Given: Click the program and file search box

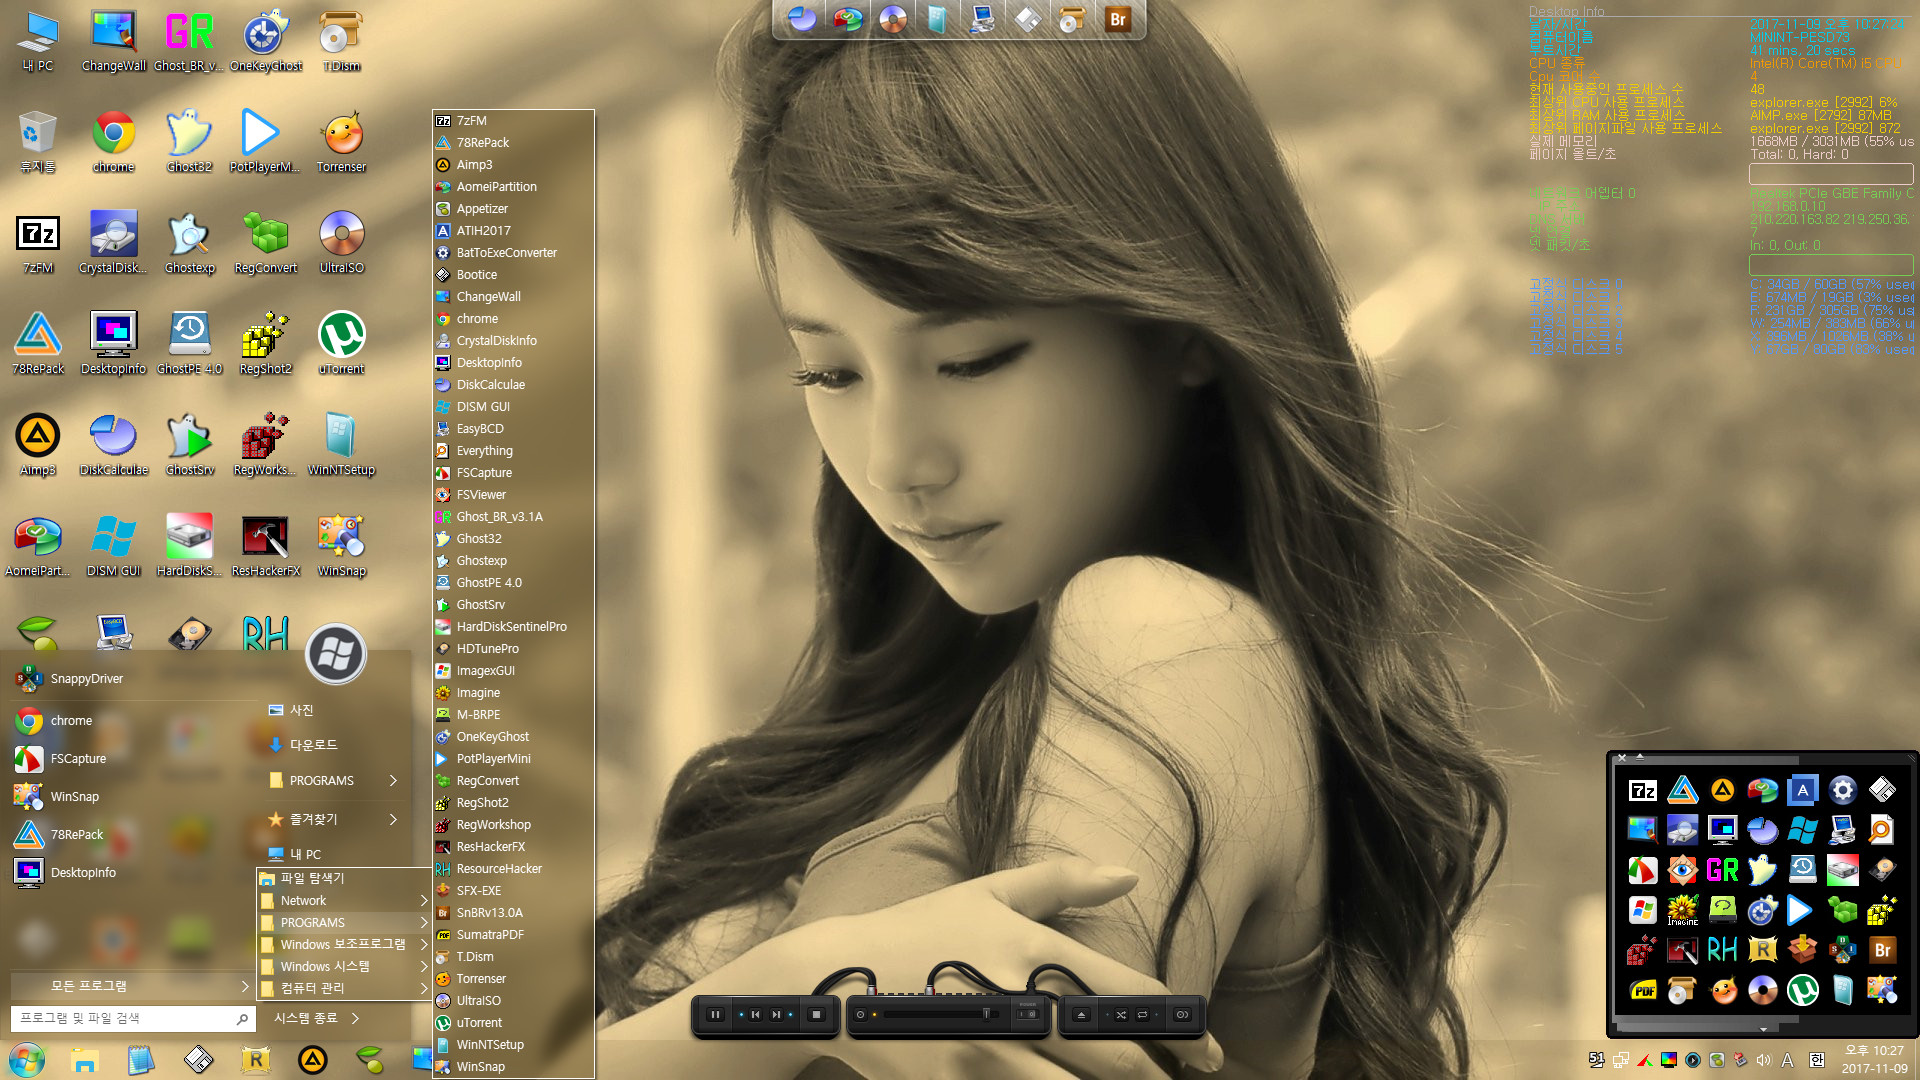Looking at the screenshot, I should (132, 1018).
